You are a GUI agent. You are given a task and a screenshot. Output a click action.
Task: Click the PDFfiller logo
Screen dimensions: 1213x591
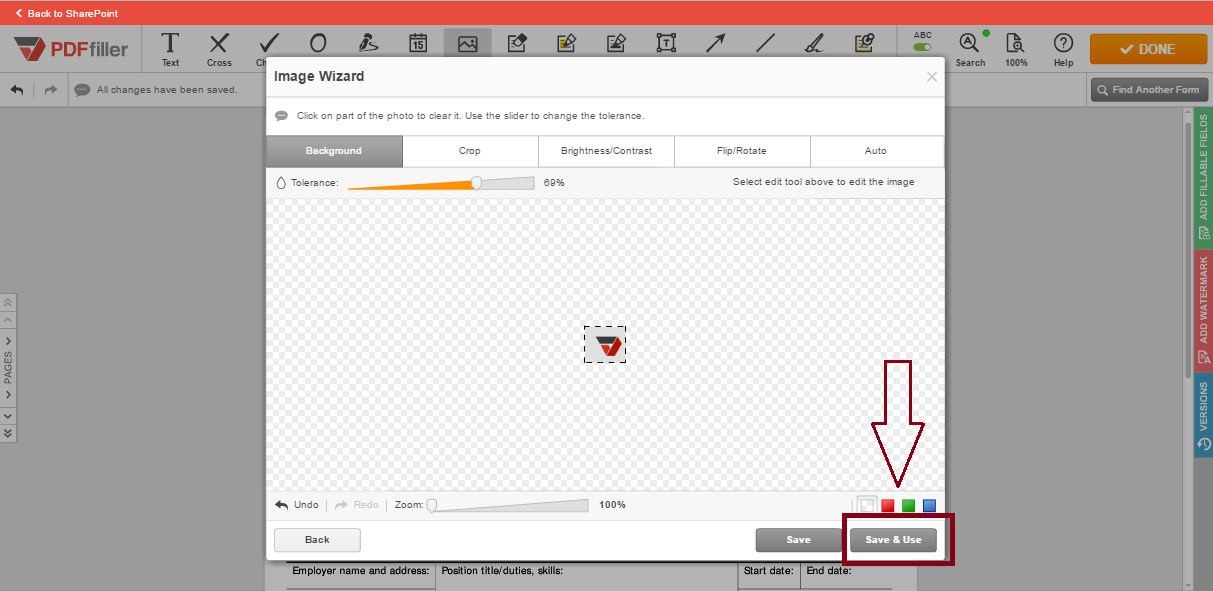click(x=70, y=49)
